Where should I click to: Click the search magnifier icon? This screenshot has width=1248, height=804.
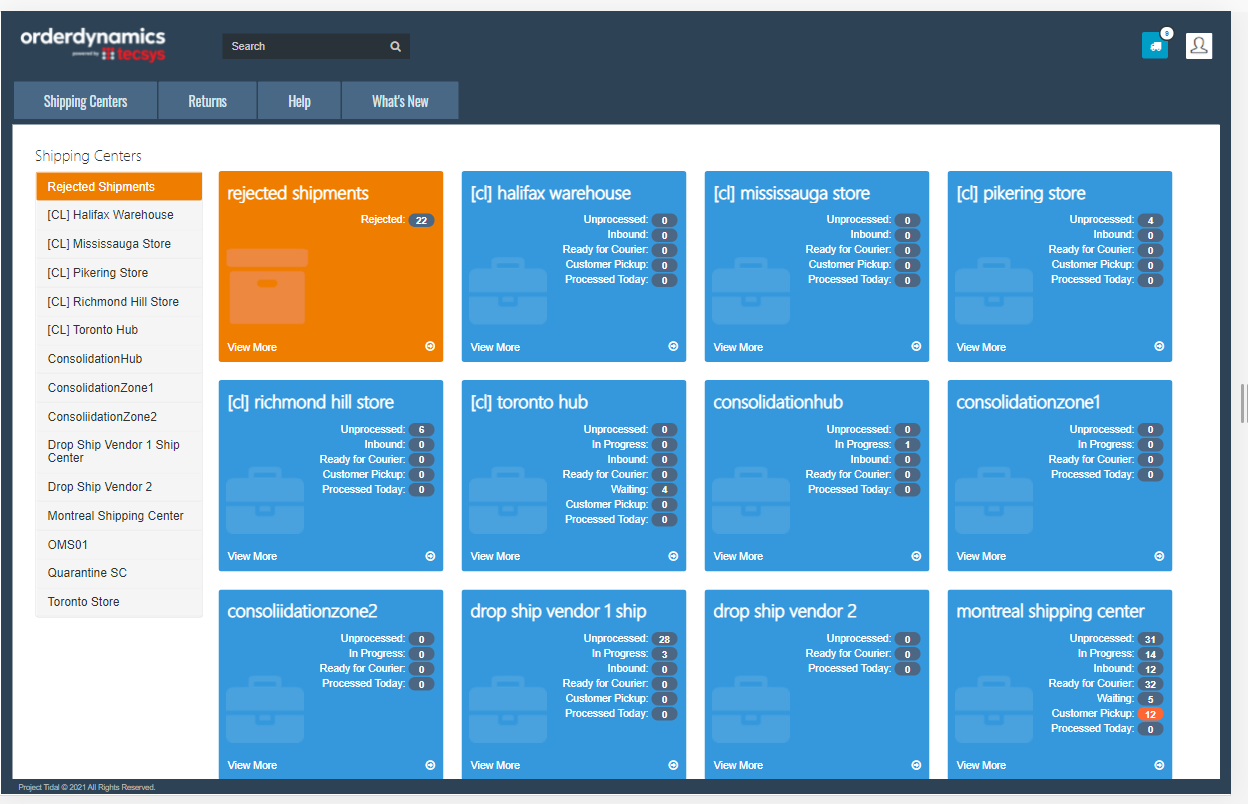[395, 46]
